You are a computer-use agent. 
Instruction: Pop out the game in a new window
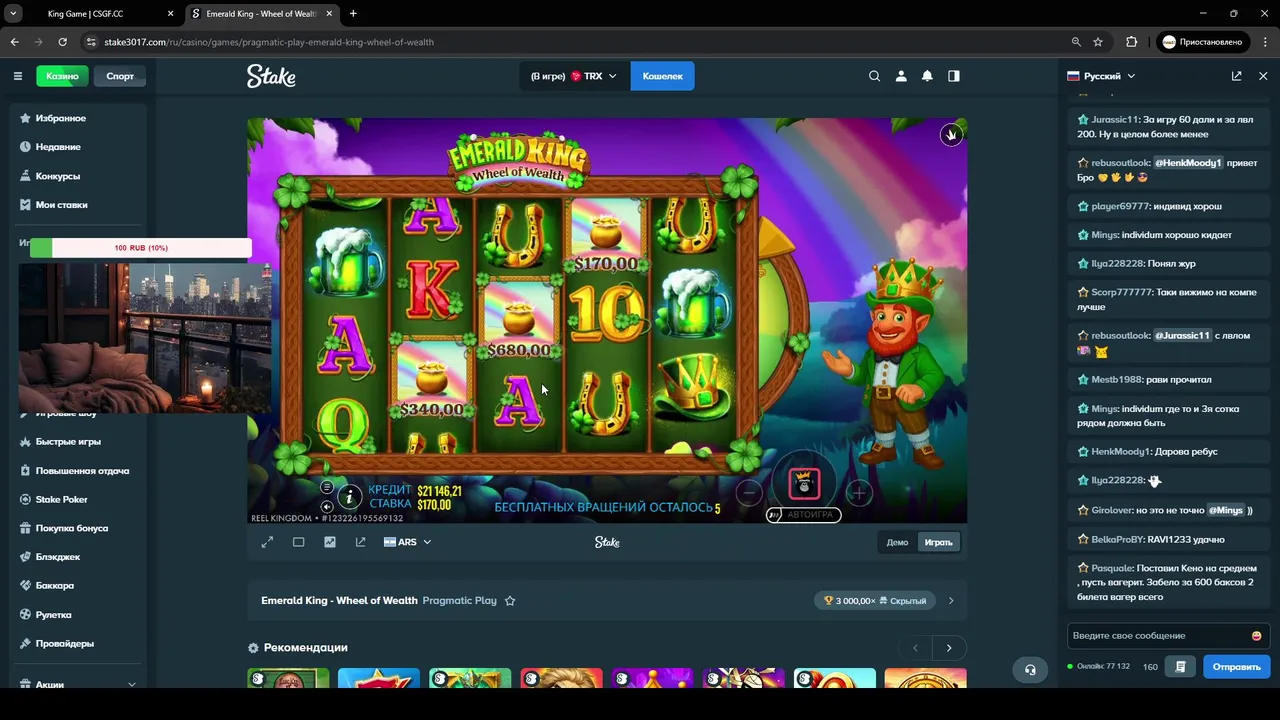click(x=360, y=542)
